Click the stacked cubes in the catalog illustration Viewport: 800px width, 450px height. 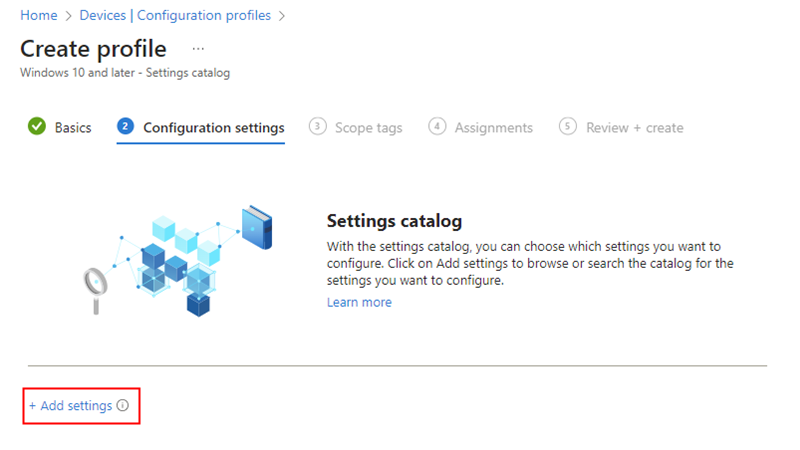point(176,267)
